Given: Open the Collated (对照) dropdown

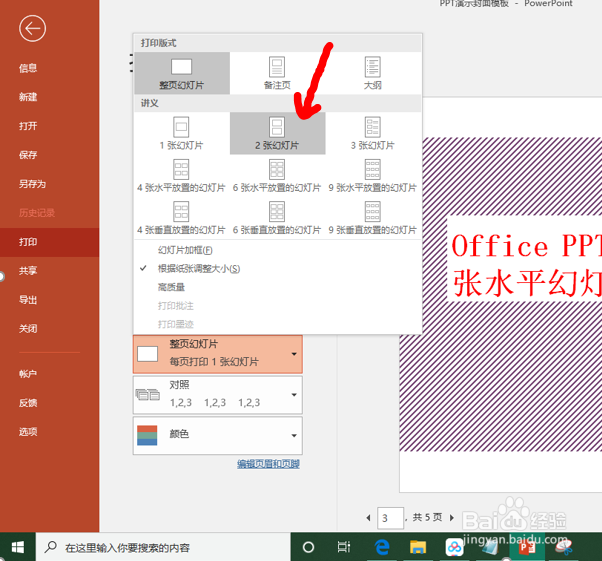Looking at the screenshot, I should coord(218,395).
